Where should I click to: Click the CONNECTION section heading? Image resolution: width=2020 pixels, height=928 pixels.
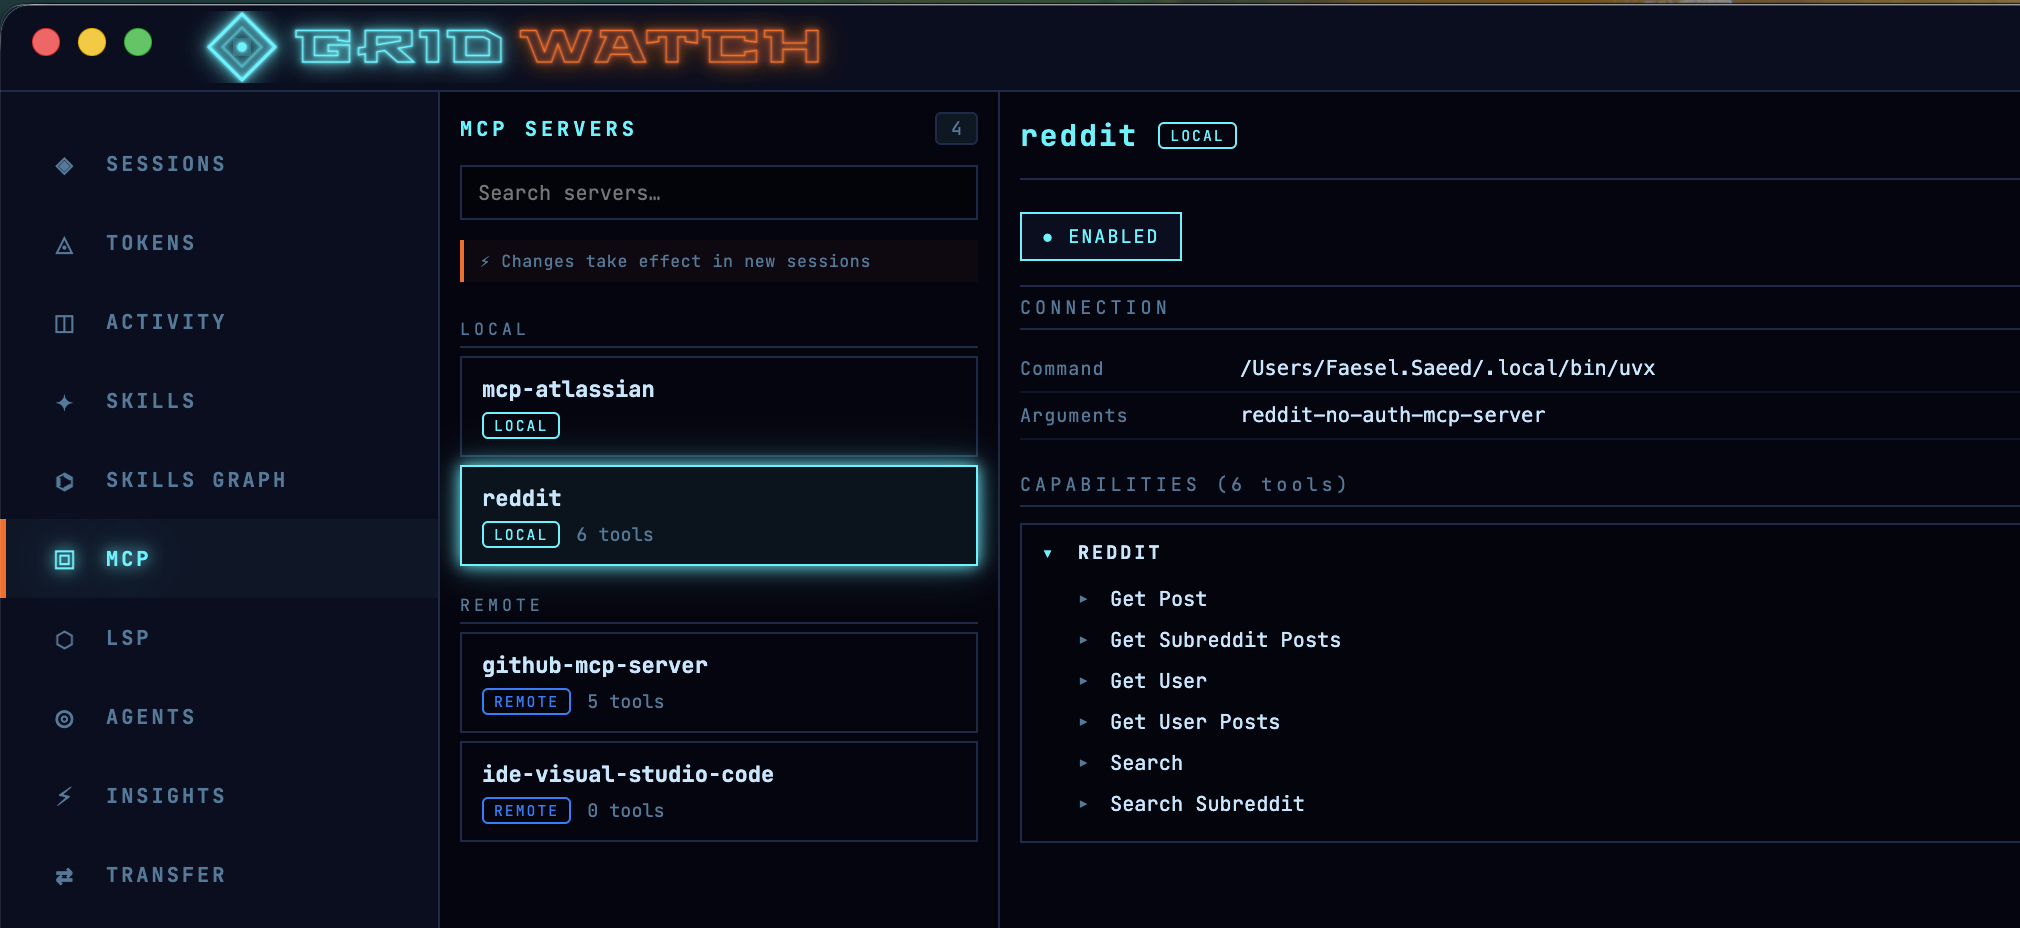click(1094, 308)
